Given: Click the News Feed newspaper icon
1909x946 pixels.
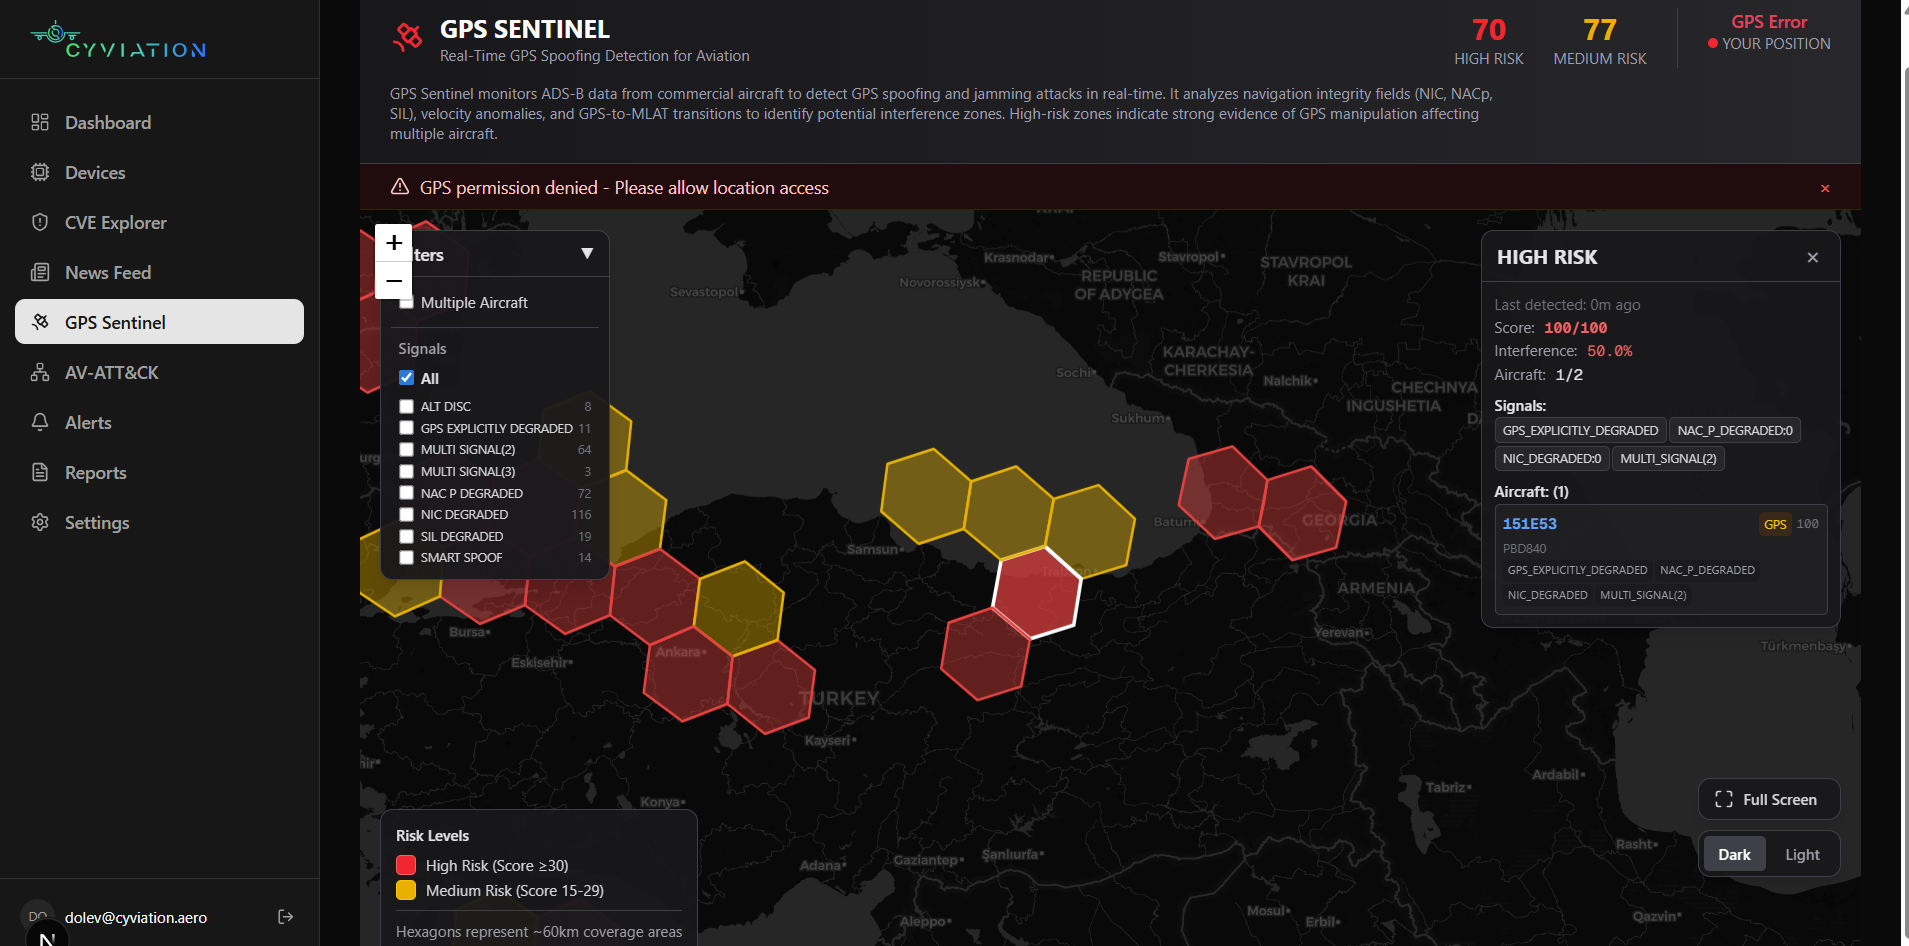Looking at the screenshot, I should (x=40, y=272).
